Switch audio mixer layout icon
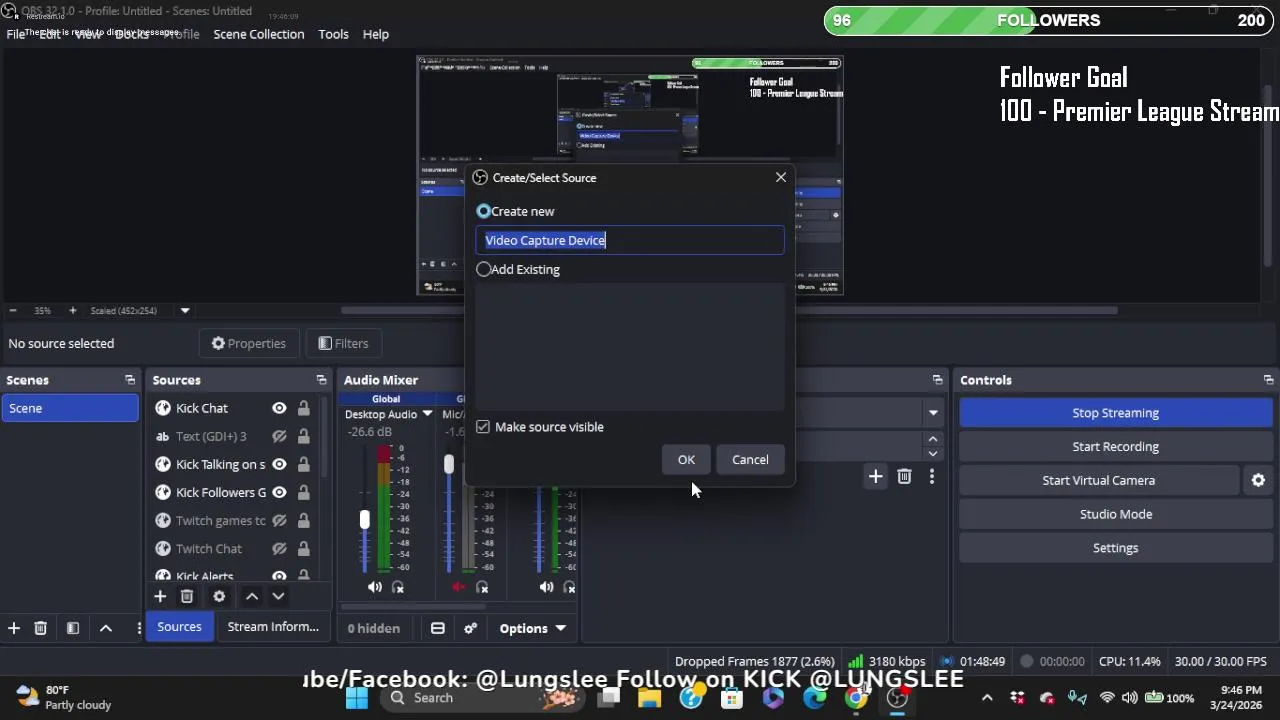The height and width of the screenshot is (720, 1280). pos(438,628)
